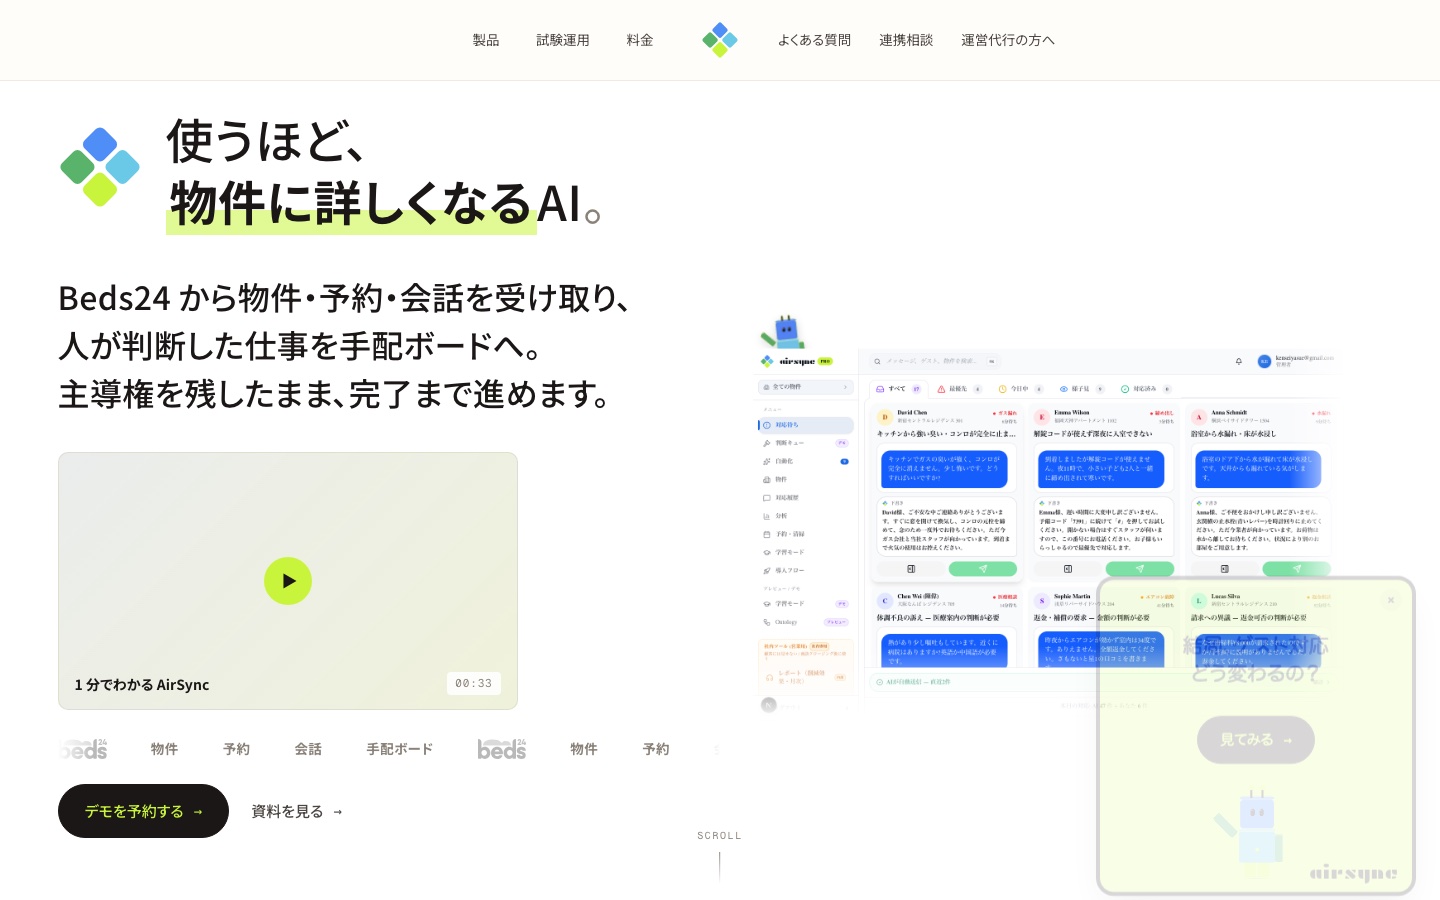The height and width of the screenshot is (900, 1440).
Task: Click the 見てみる button in the popup card
Action: [x=1255, y=740]
